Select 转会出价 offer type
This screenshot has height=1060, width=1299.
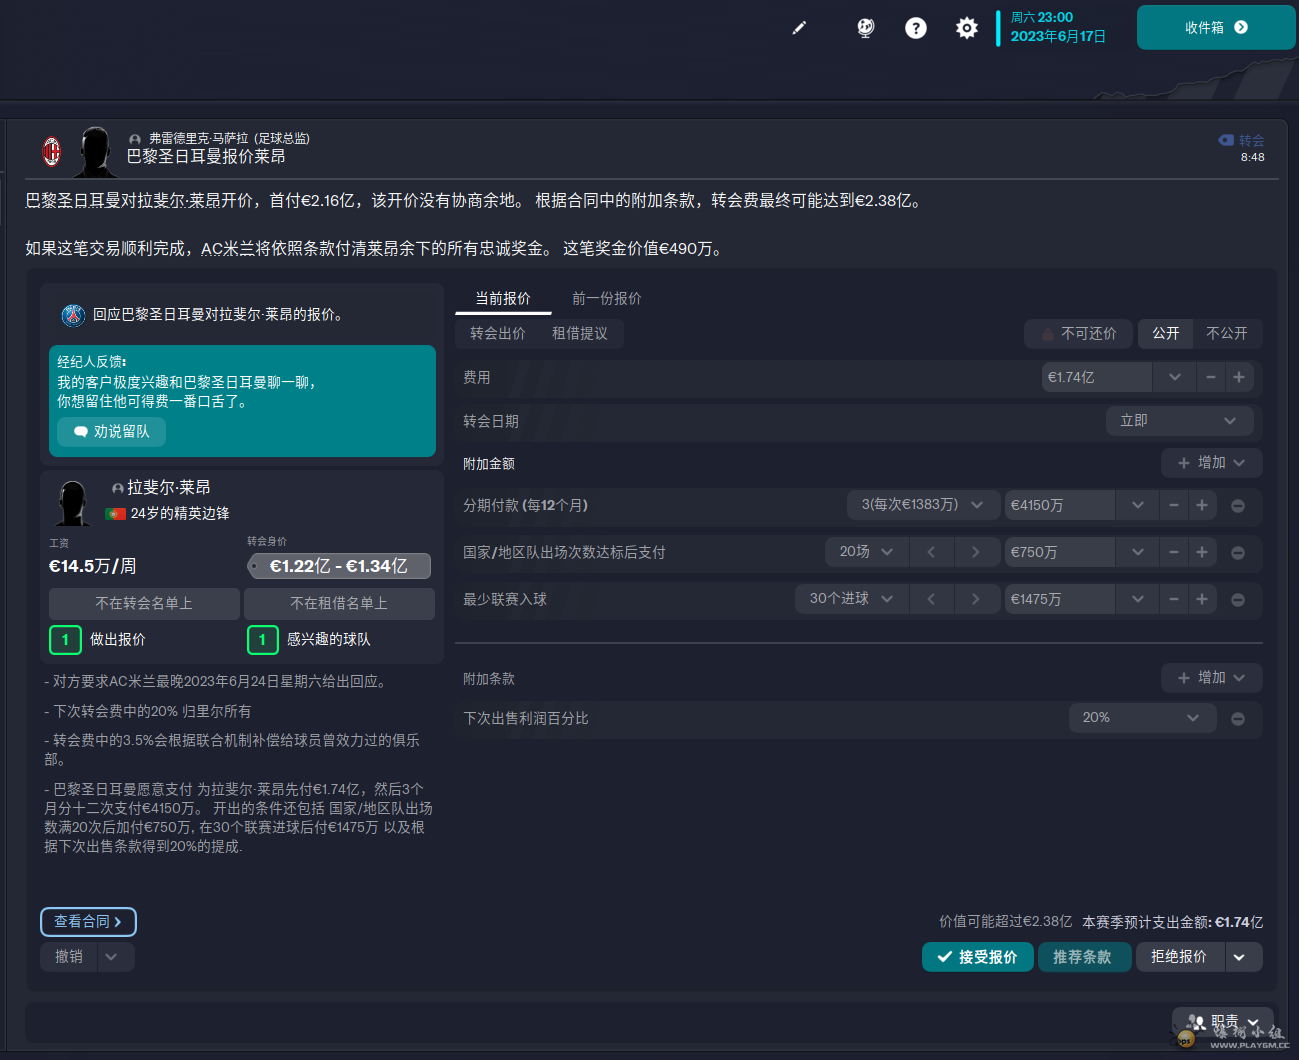tap(497, 333)
